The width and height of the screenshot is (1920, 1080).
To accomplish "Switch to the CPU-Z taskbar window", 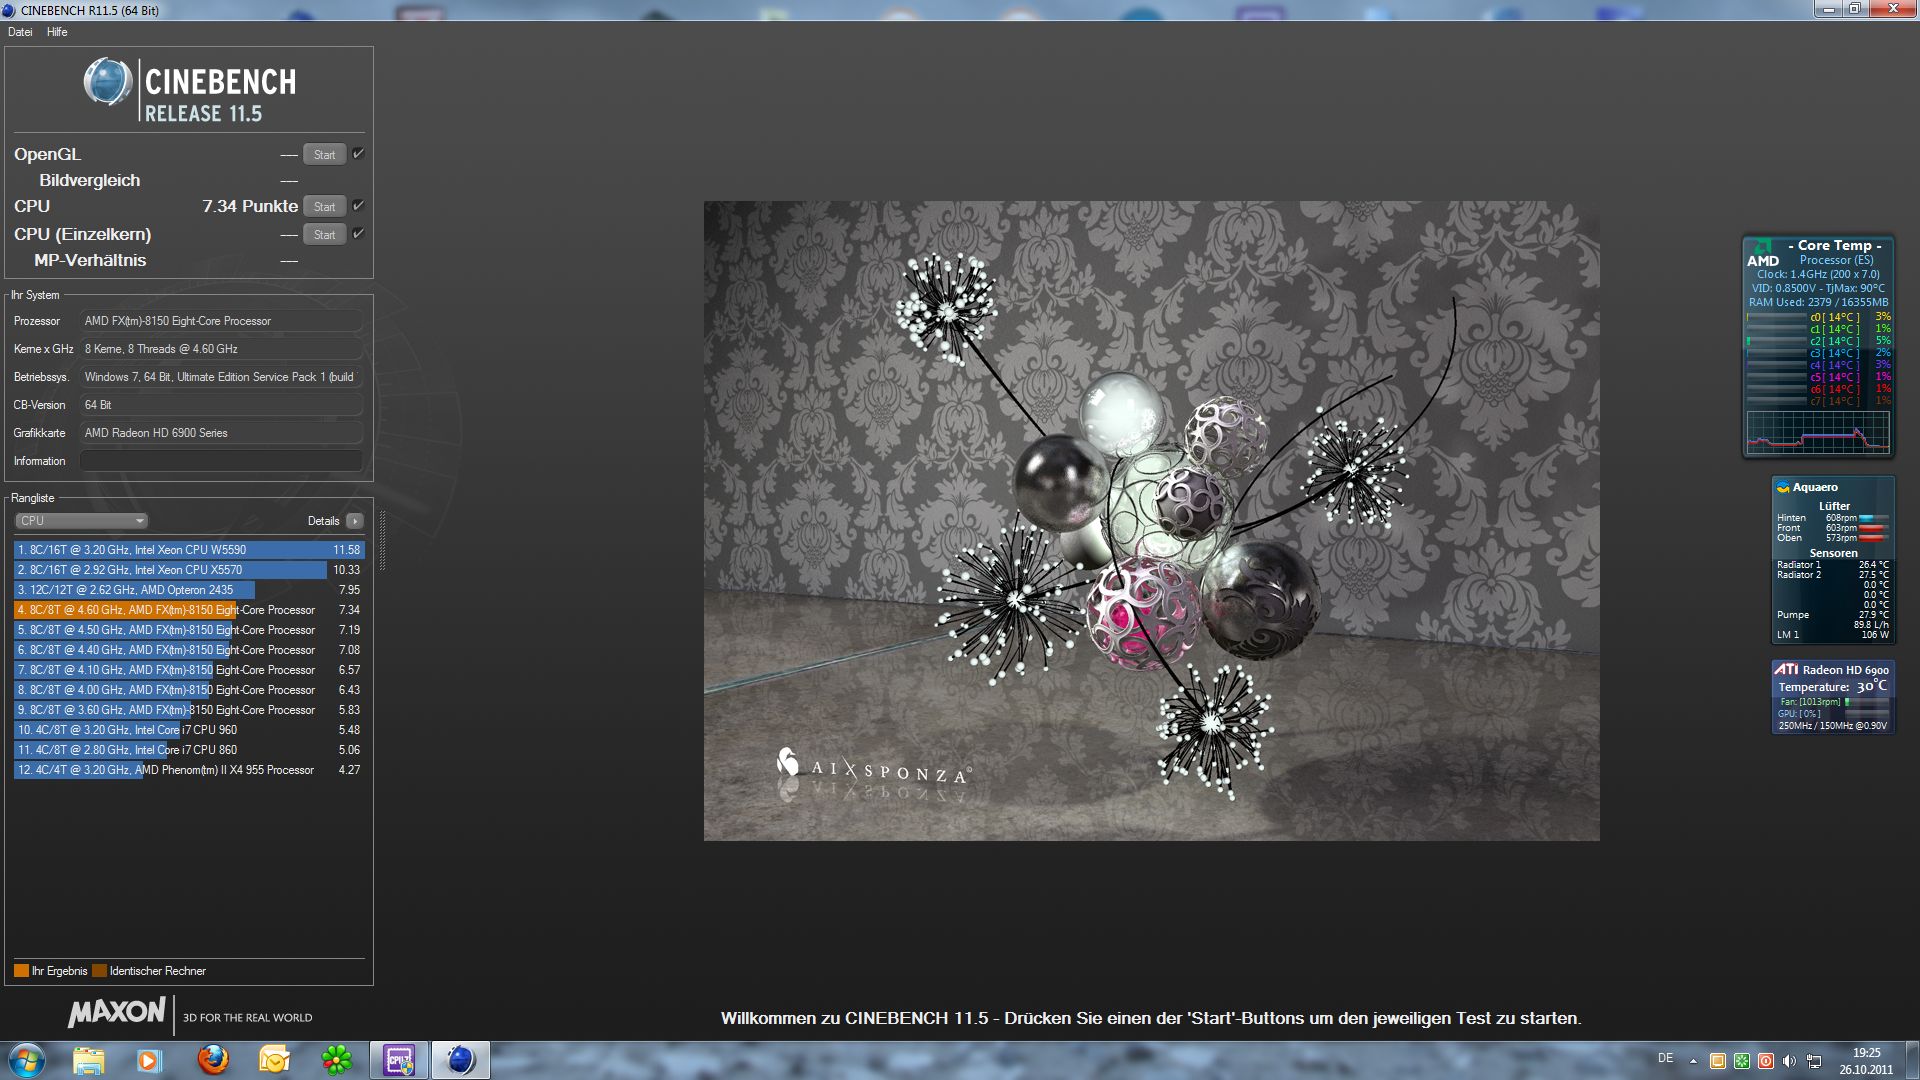I will point(399,1060).
